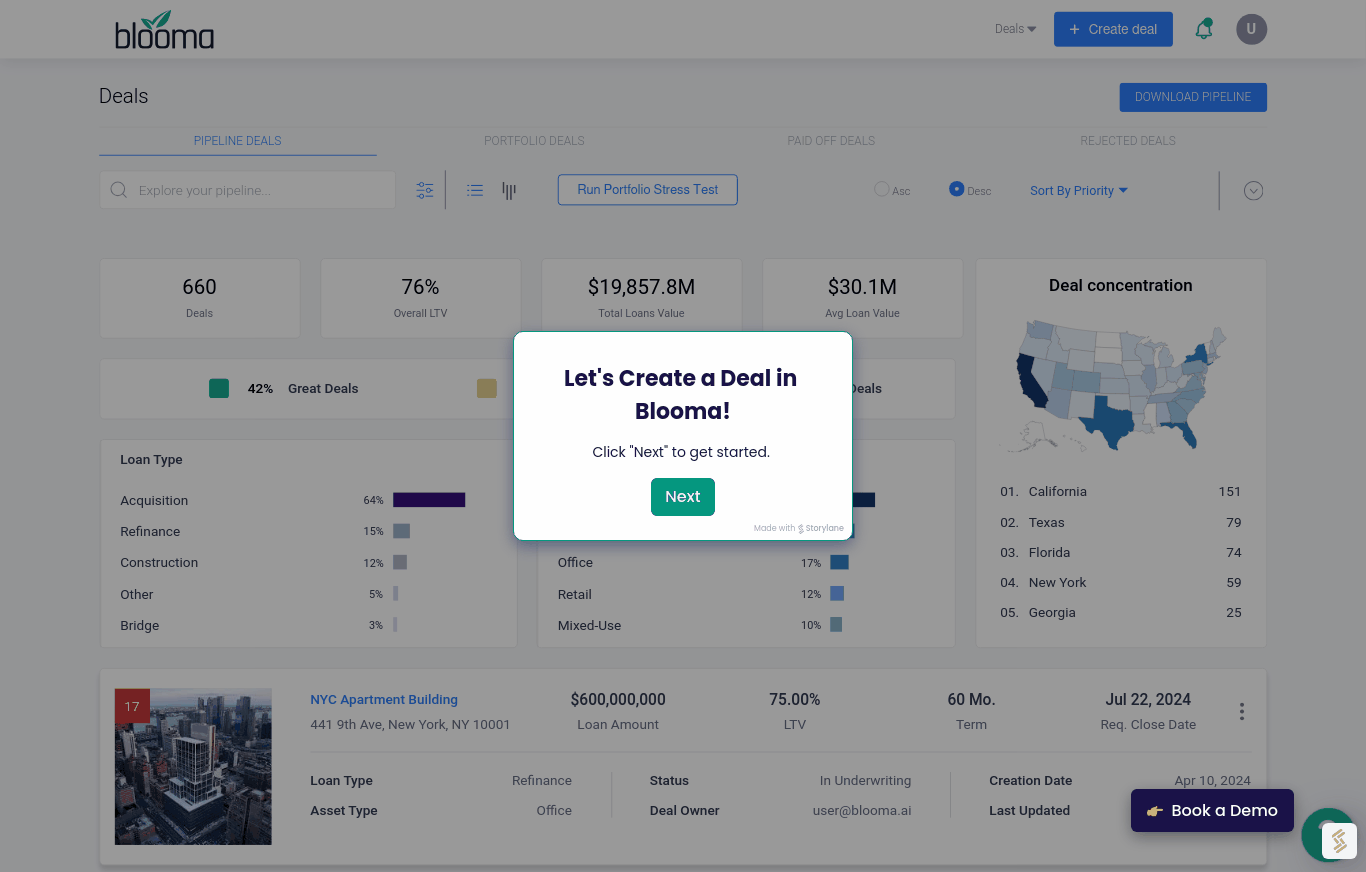The height and width of the screenshot is (872, 1366).
Task: Open the pipeline filter sliders icon
Action: [x=425, y=190]
